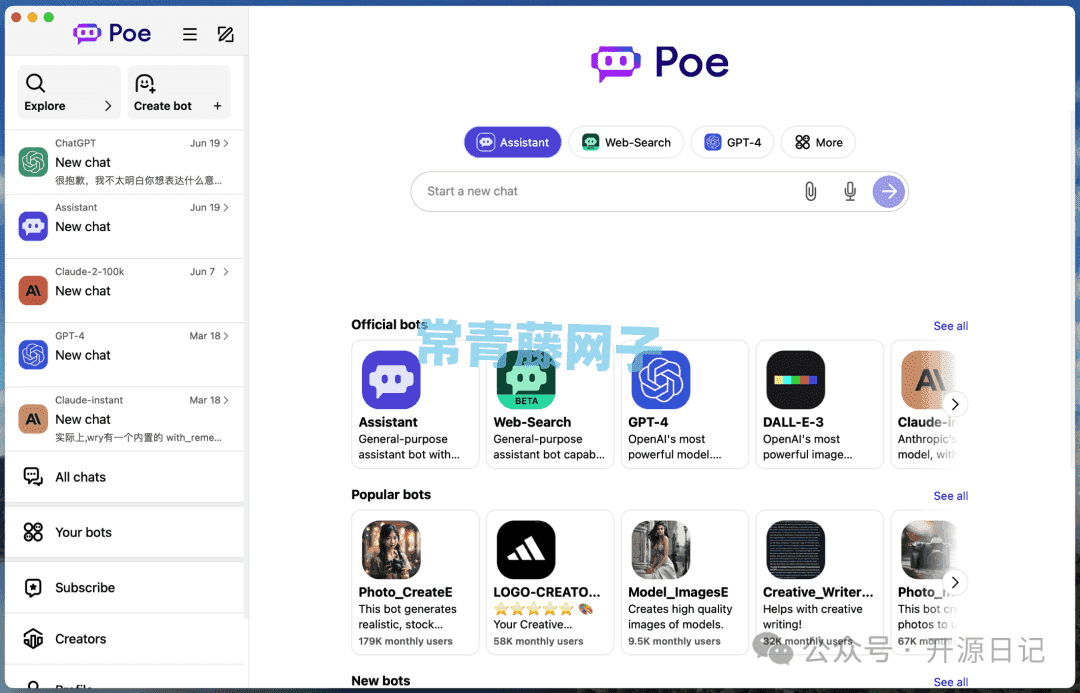Expand the Assistant chat row chevron dated Jun 19
The width and height of the screenshot is (1080, 693).
coord(226,207)
